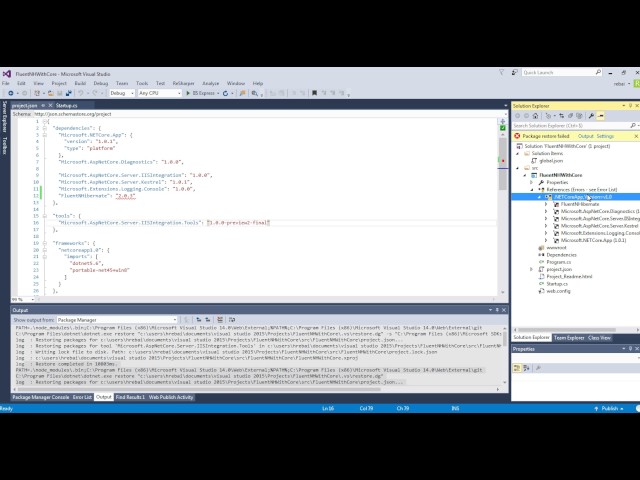Select Startup.cs in Solution Explorer tree
The height and width of the screenshot is (480, 640).
[x=557, y=284]
